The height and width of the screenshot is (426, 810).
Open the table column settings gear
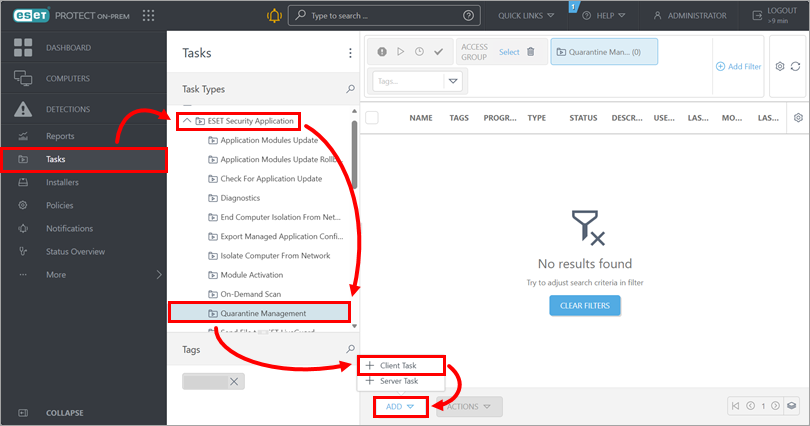pos(798,118)
